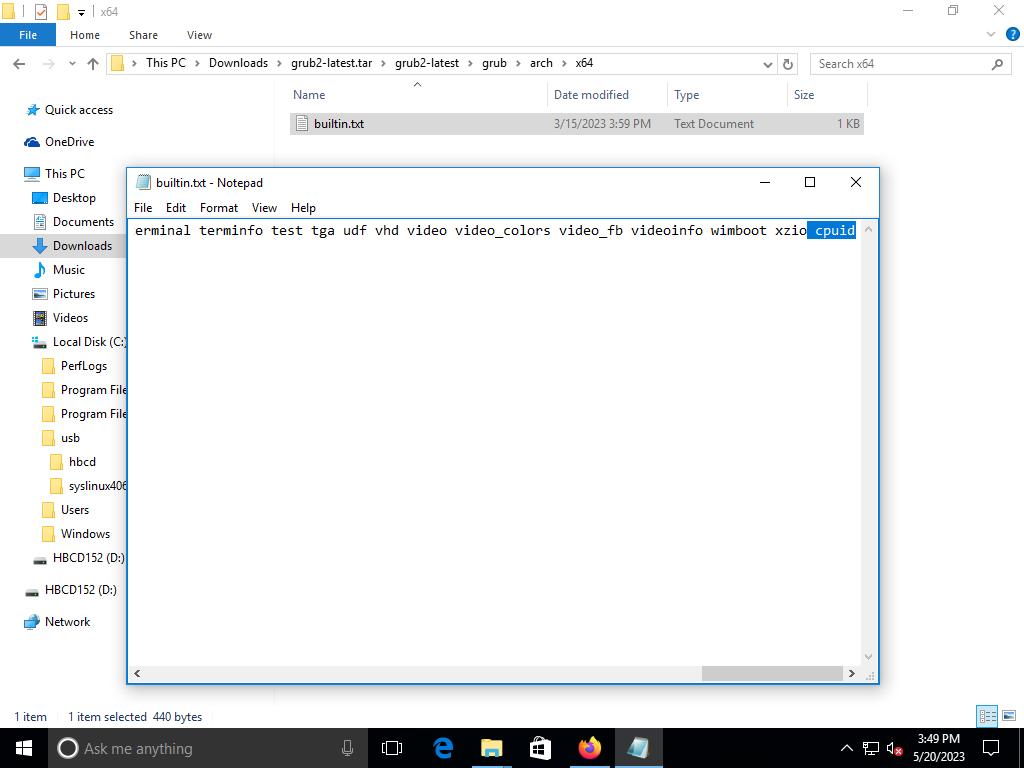Open Task View on the taskbar

[392, 748]
